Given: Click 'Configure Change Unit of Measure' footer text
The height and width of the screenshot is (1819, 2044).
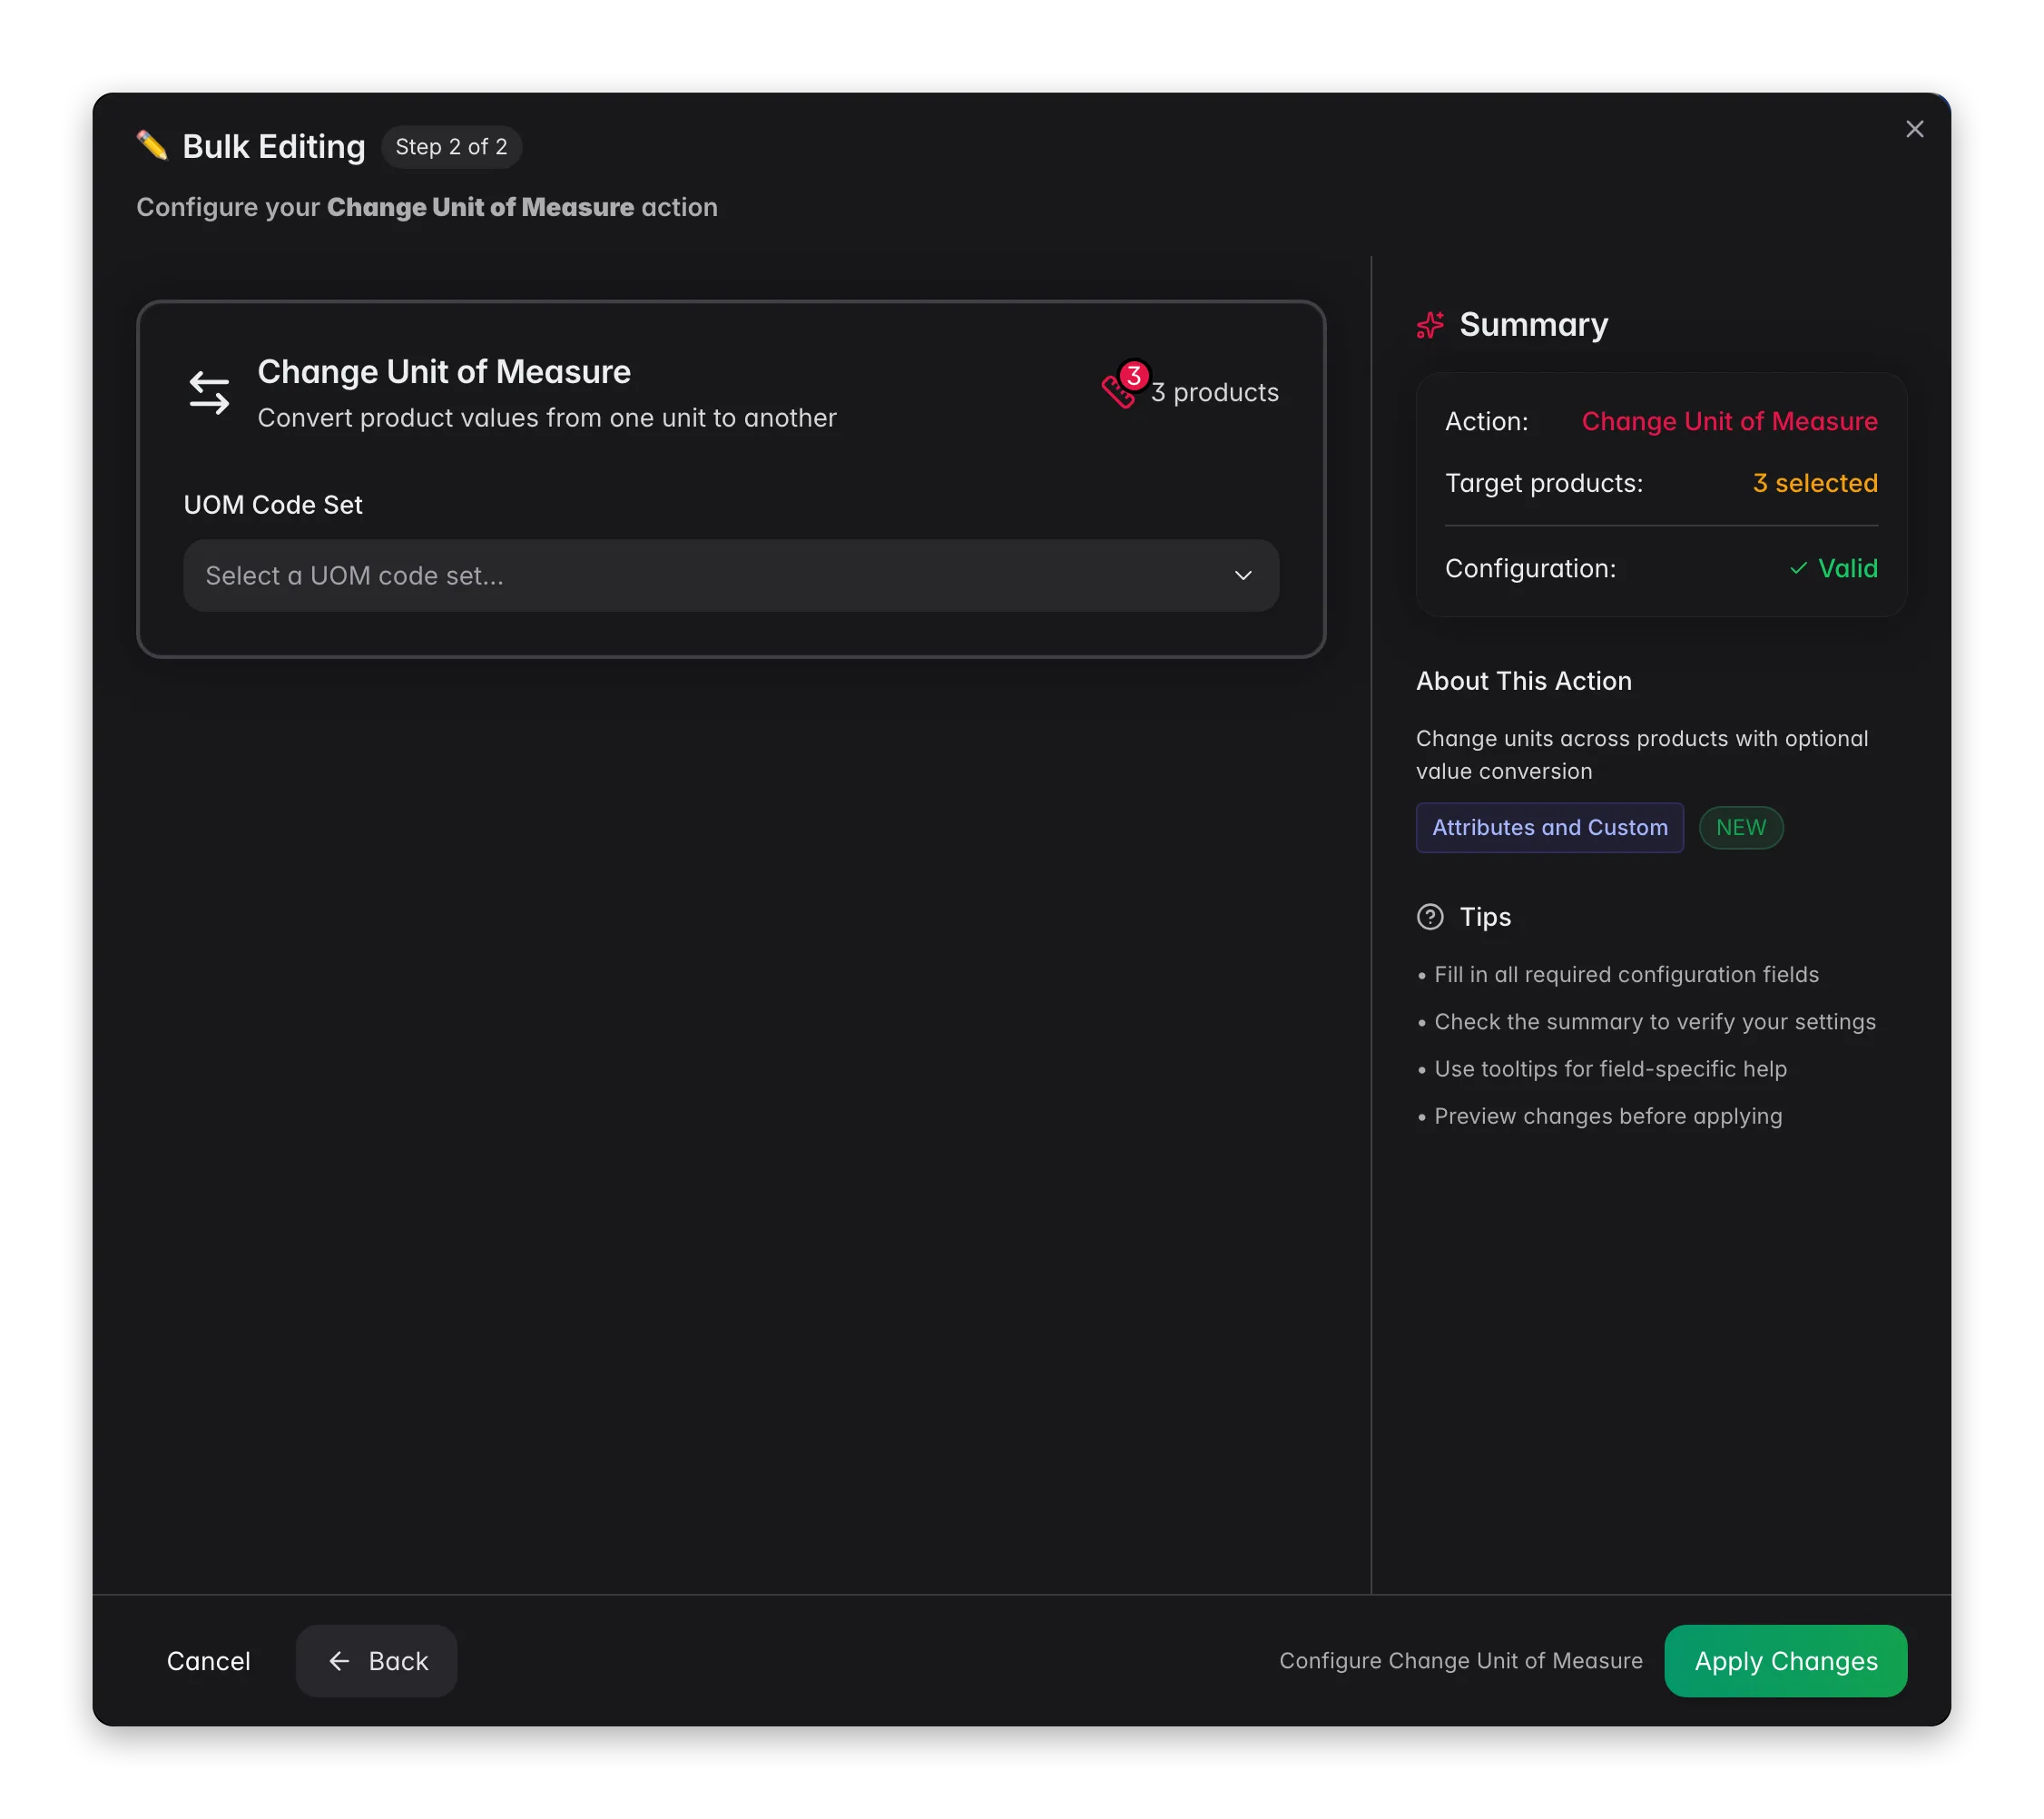Looking at the screenshot, I should (1461, 1661).
